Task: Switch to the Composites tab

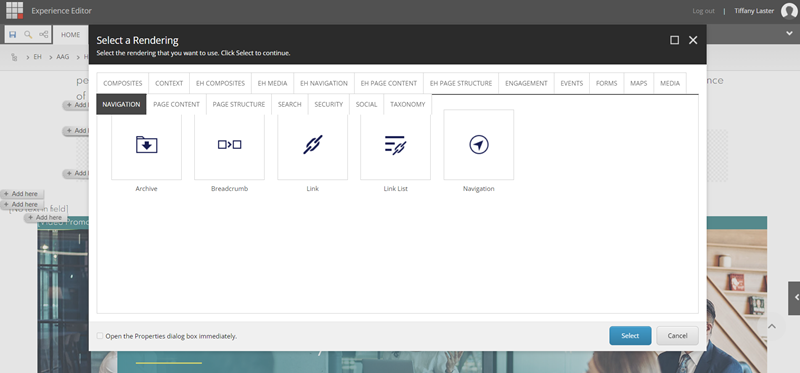Action: (x=122, y=83)
